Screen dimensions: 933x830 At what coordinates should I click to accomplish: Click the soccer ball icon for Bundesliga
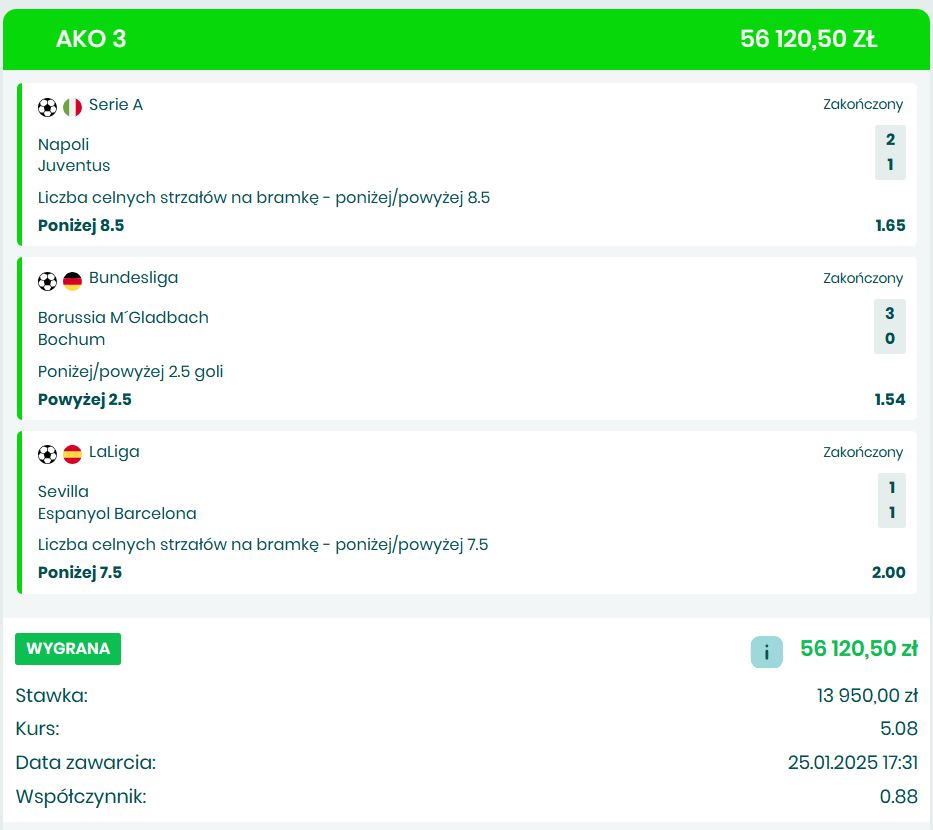pyautogui.click(x=48, y=281)
